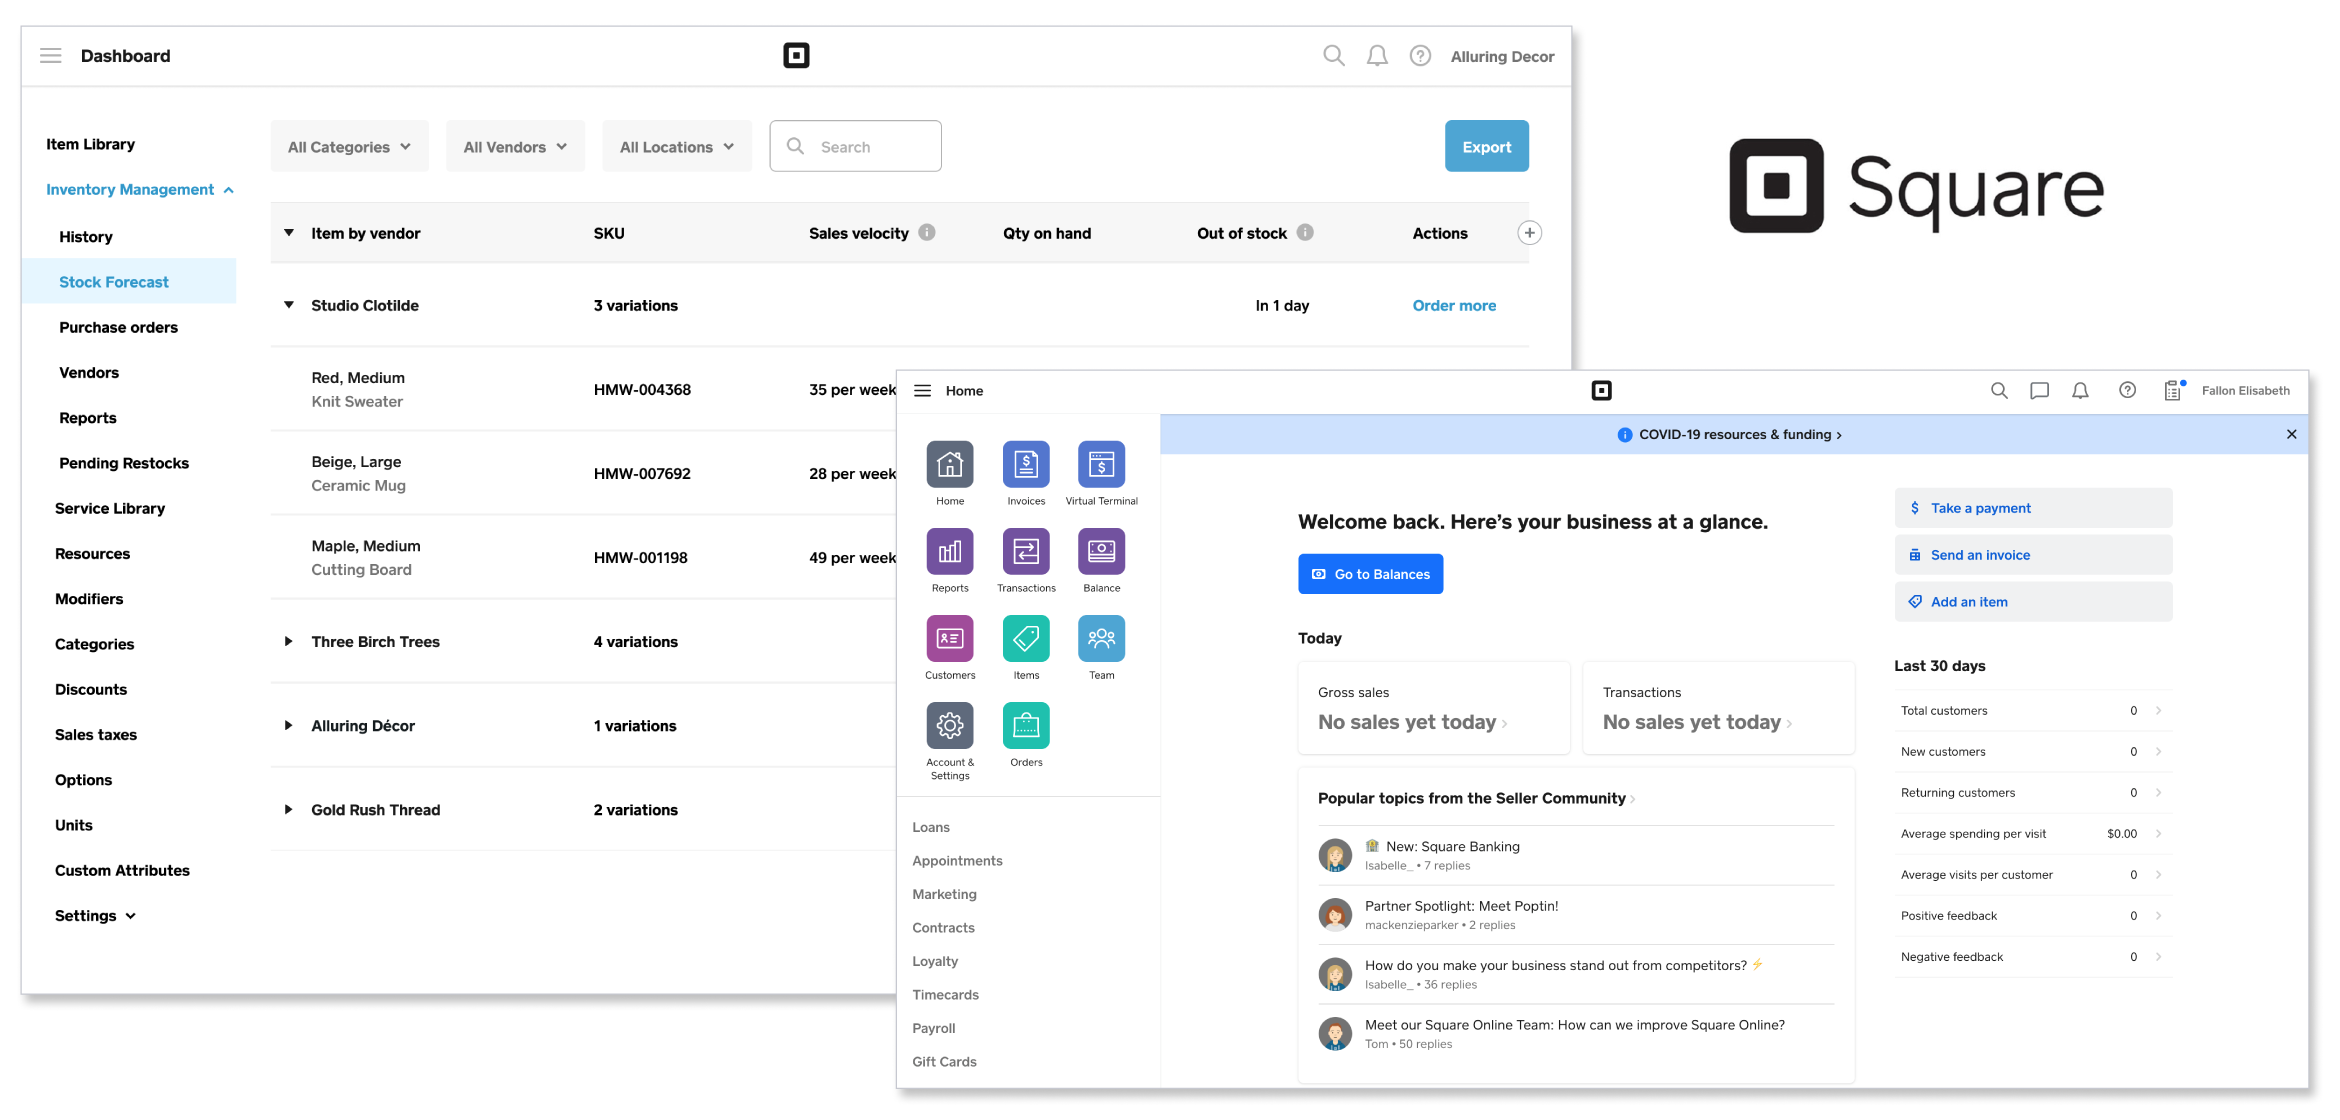
Task: Open Payroll in the Home sidebar
Action: point(934,1028)
